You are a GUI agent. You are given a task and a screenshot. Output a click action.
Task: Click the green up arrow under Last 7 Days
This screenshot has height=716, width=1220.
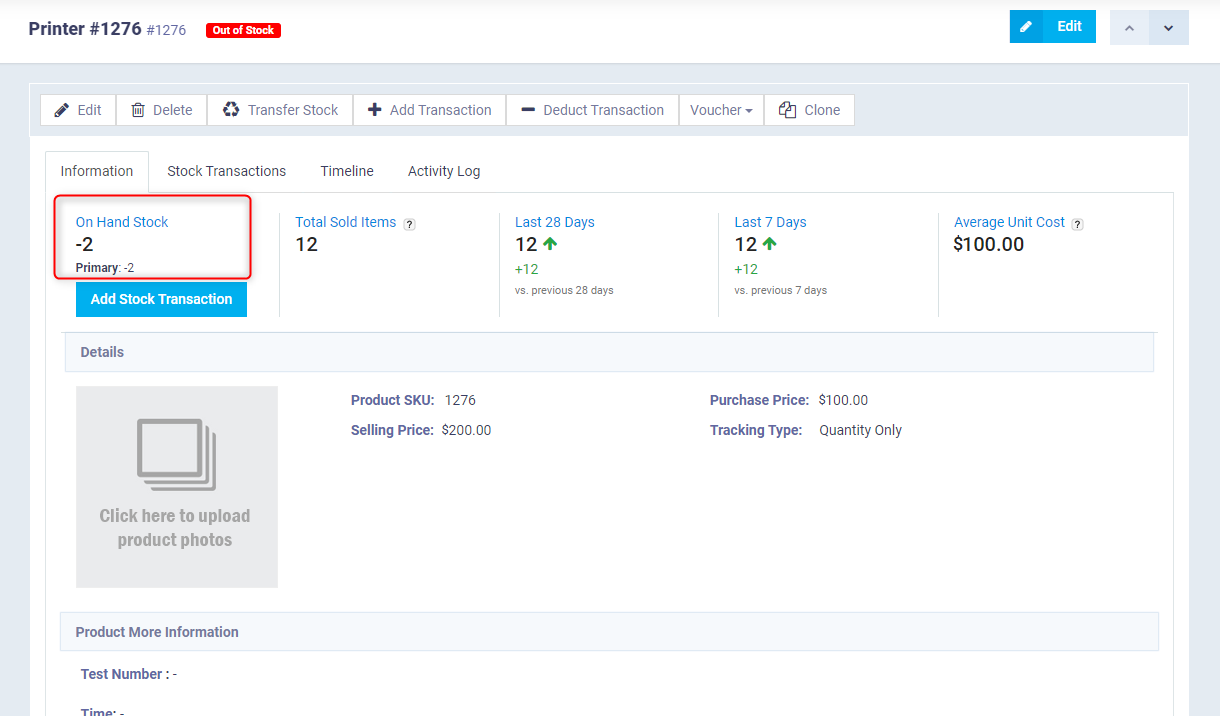tap(769, 243)
